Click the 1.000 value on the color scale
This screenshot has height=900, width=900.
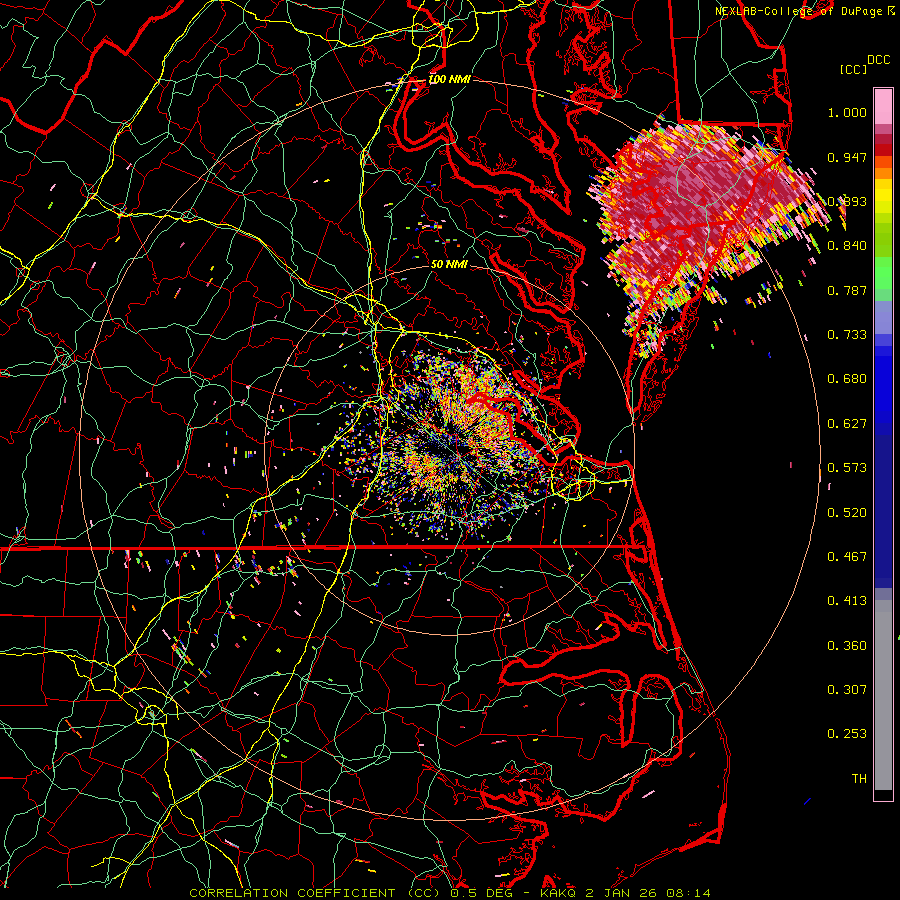coord(847,112)
